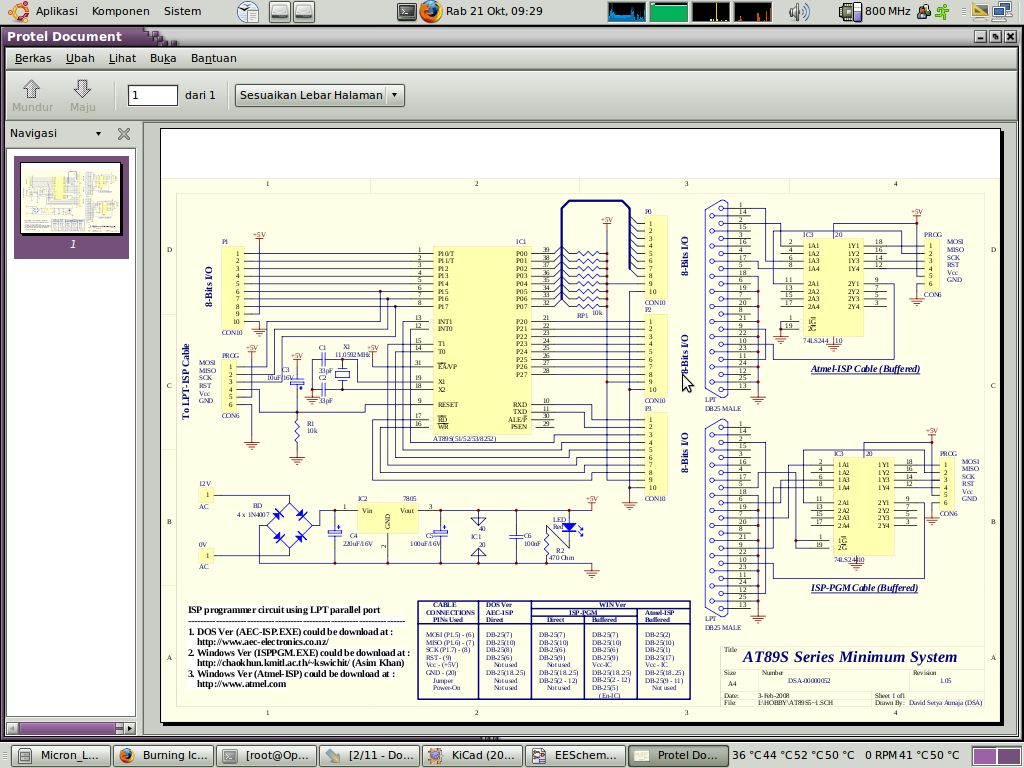Launch the terminal from top panel
The width and height of the screenshot is (1024, 768).
(x=406, y=11)
